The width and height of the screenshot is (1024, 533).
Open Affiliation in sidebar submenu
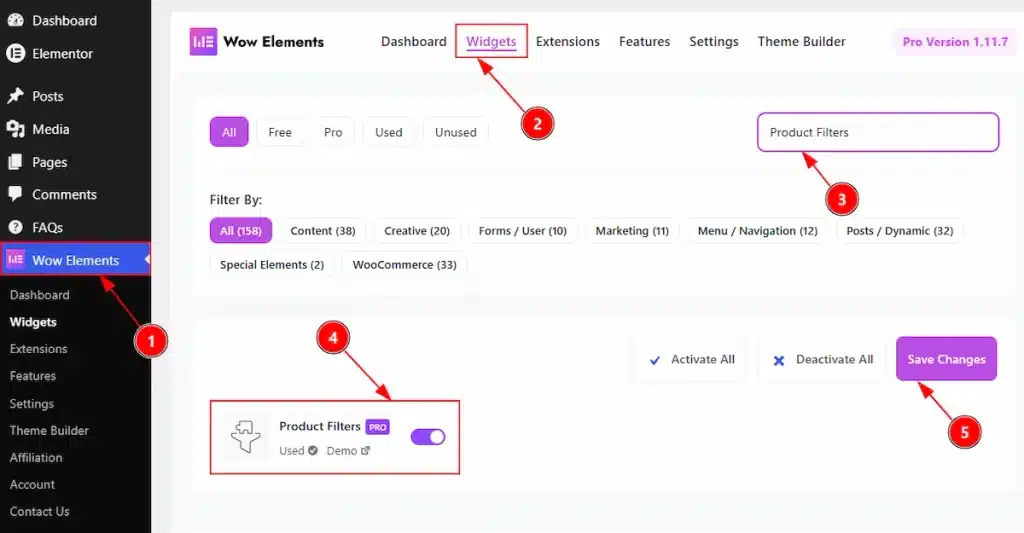[x=36, y=457]
